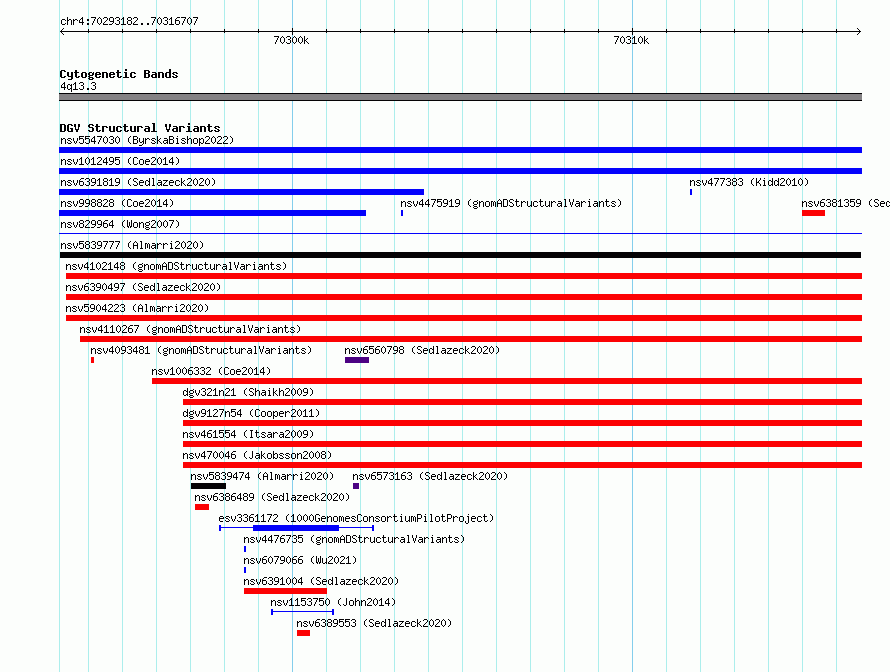Click the chr4:70293182..70316707 coordinates label
The image size is (890, 672).
point(129,21)
